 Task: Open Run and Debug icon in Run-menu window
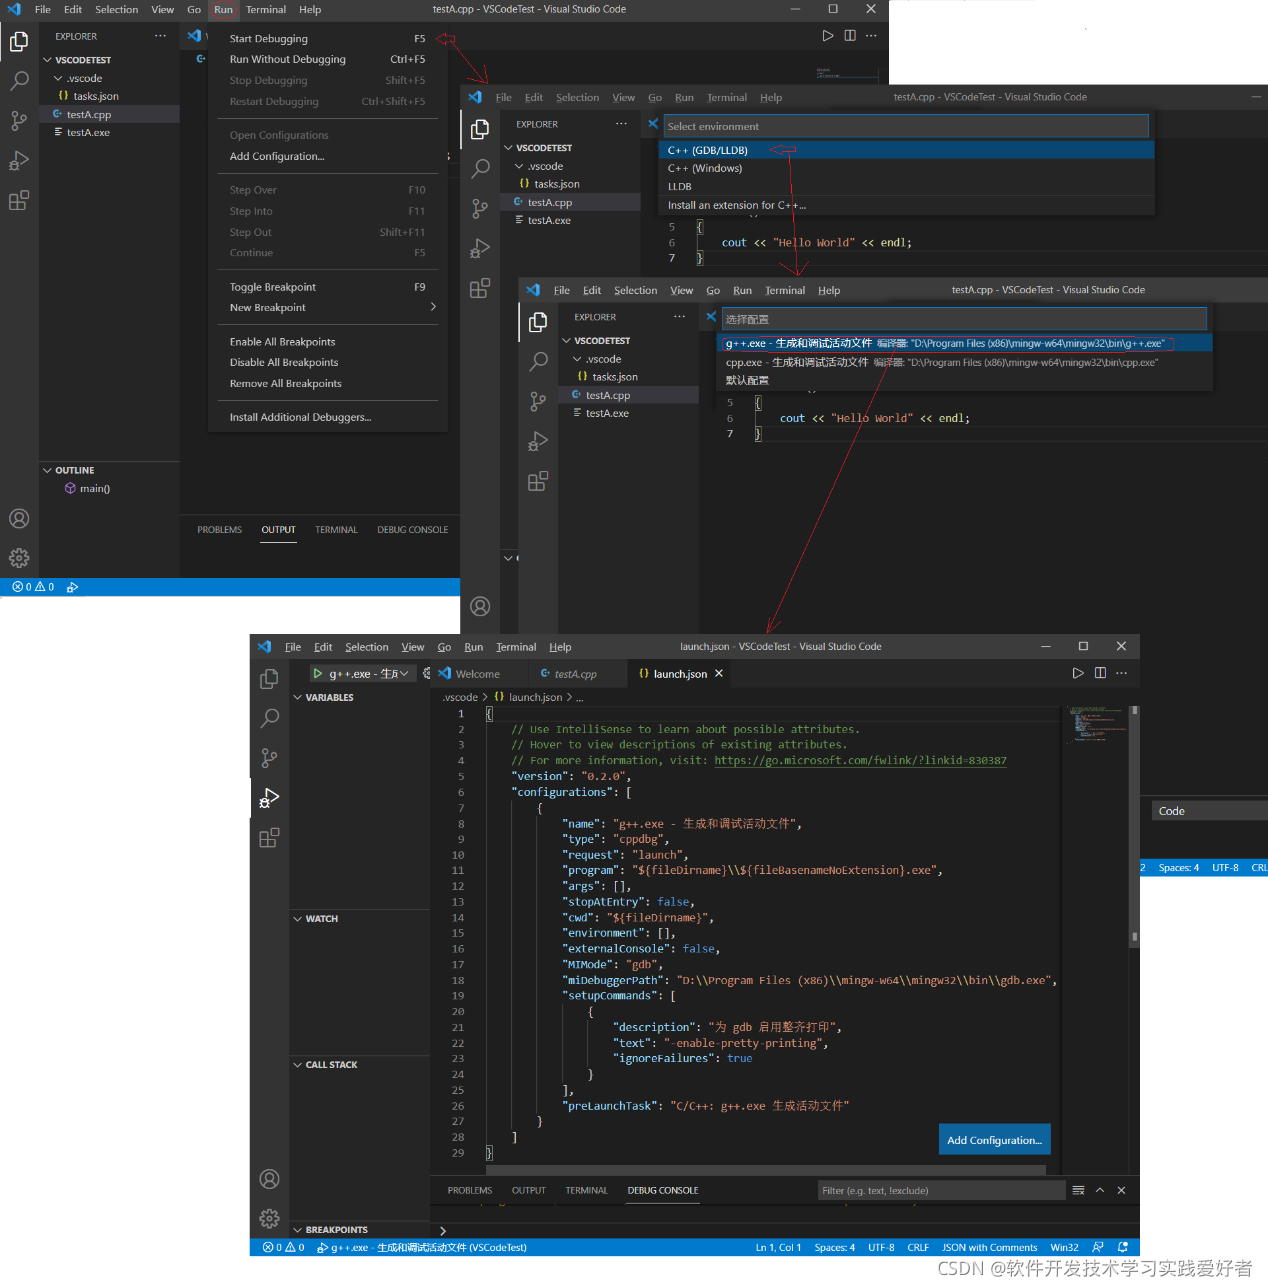[x=19, y=161]
